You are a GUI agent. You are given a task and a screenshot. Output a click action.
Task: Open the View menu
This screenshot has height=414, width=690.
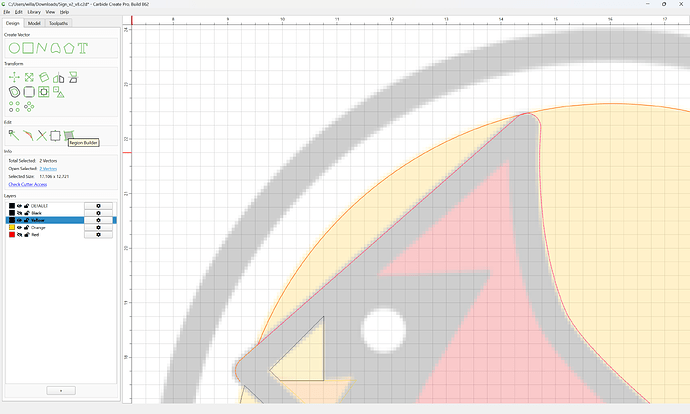[x=51, y=12]
